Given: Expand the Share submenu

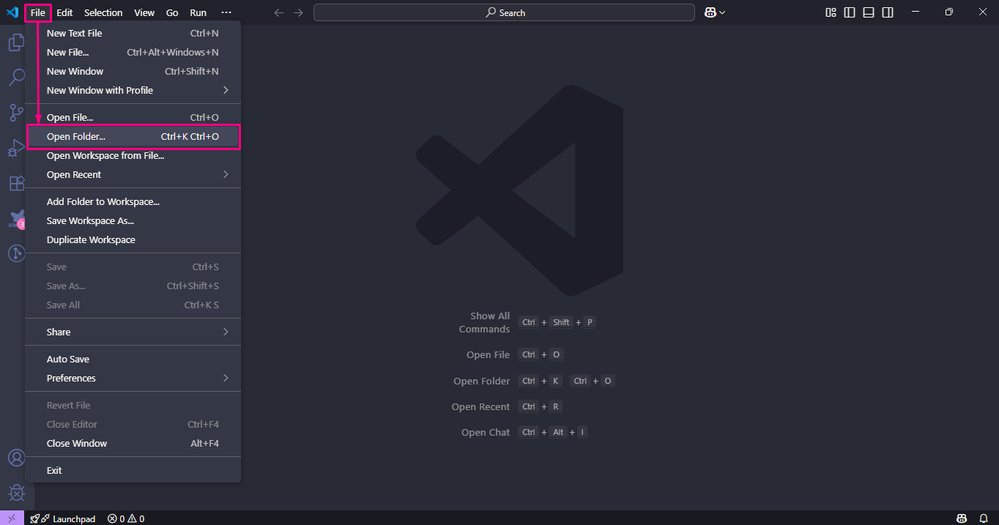Looking at the screenshot, I should (133, 332).
